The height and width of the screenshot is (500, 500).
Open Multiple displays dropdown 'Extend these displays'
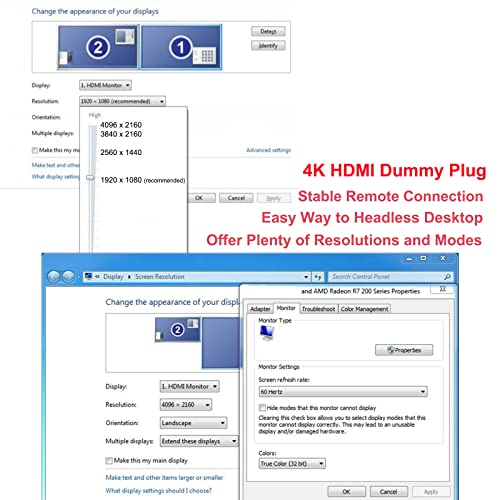click(199, 441)
